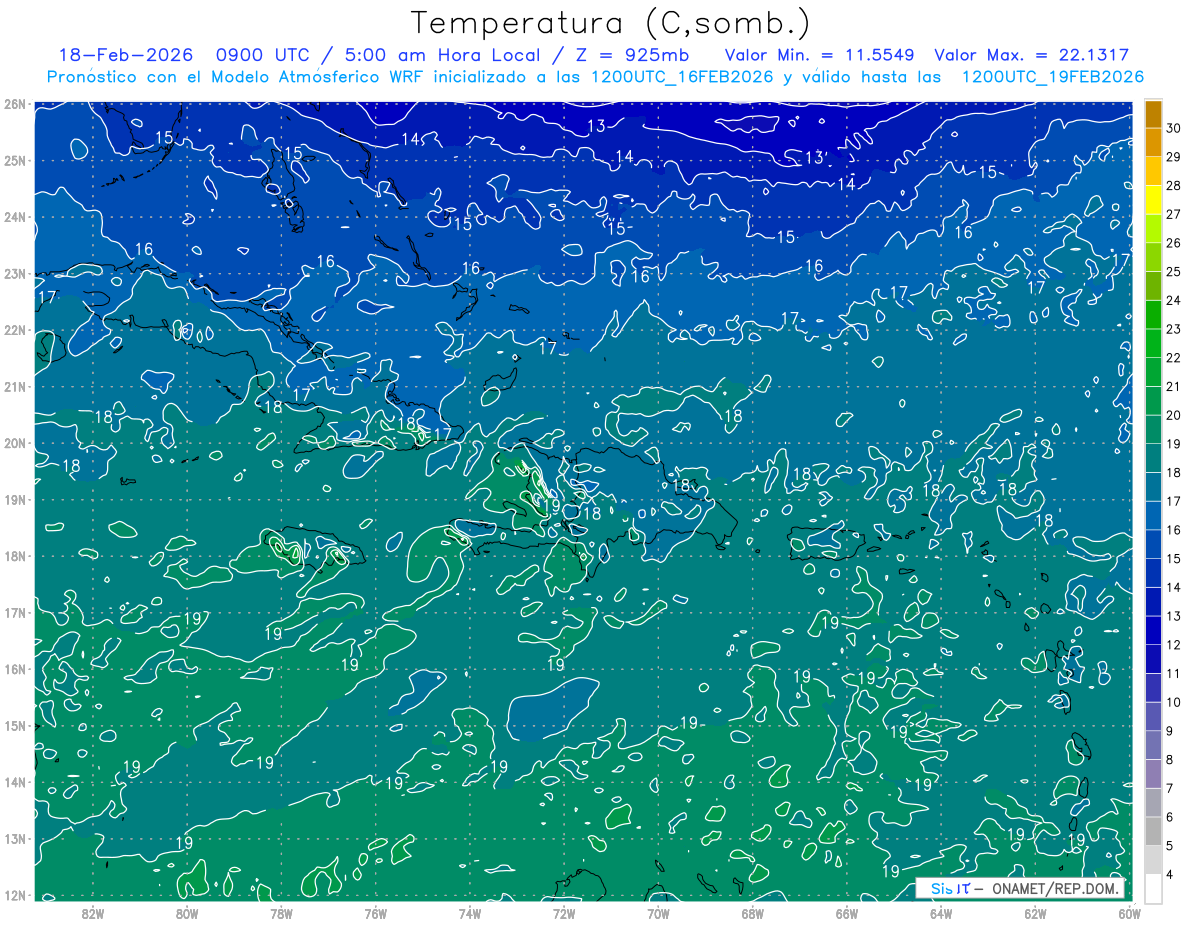
Task: Click 'Modelo Atmosferico WRF' text
Action: (309, 77)
